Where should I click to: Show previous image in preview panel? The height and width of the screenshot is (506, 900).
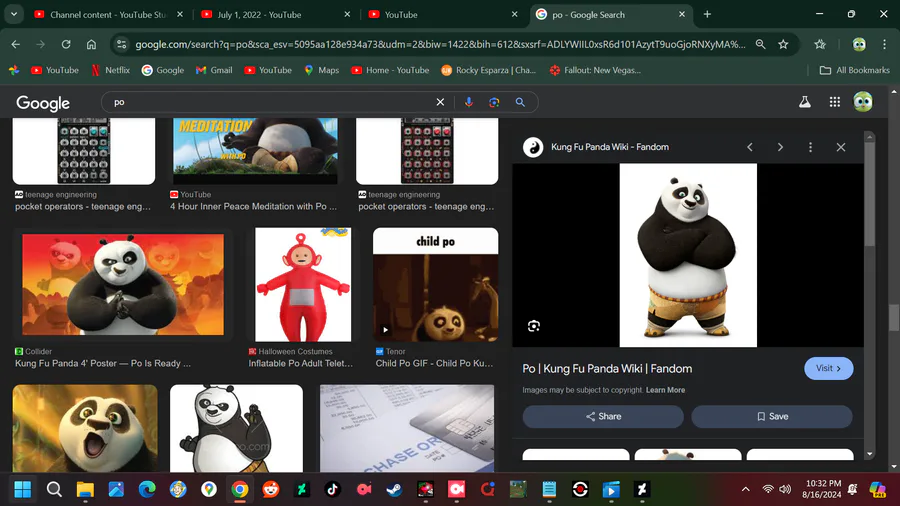point(750,147)
